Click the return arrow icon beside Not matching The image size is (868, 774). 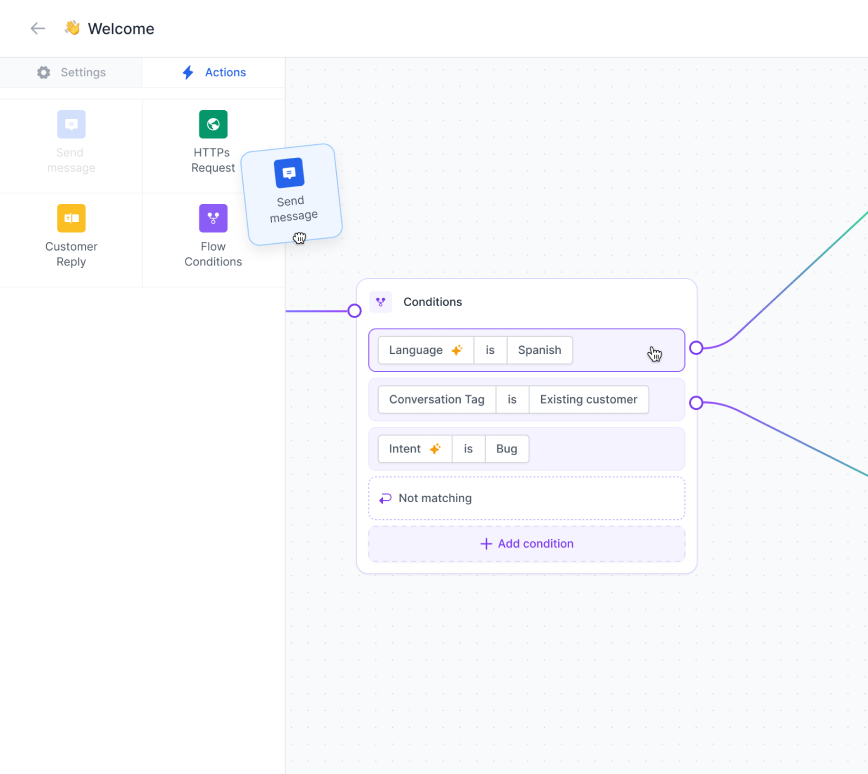click(x=385, y=498)
